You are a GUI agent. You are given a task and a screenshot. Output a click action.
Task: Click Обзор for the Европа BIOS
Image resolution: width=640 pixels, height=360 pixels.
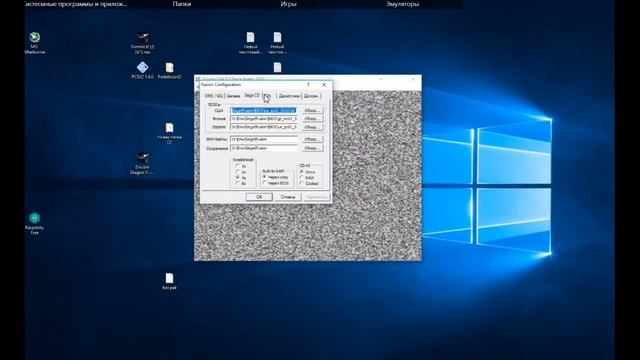click(x=313, y=127)
